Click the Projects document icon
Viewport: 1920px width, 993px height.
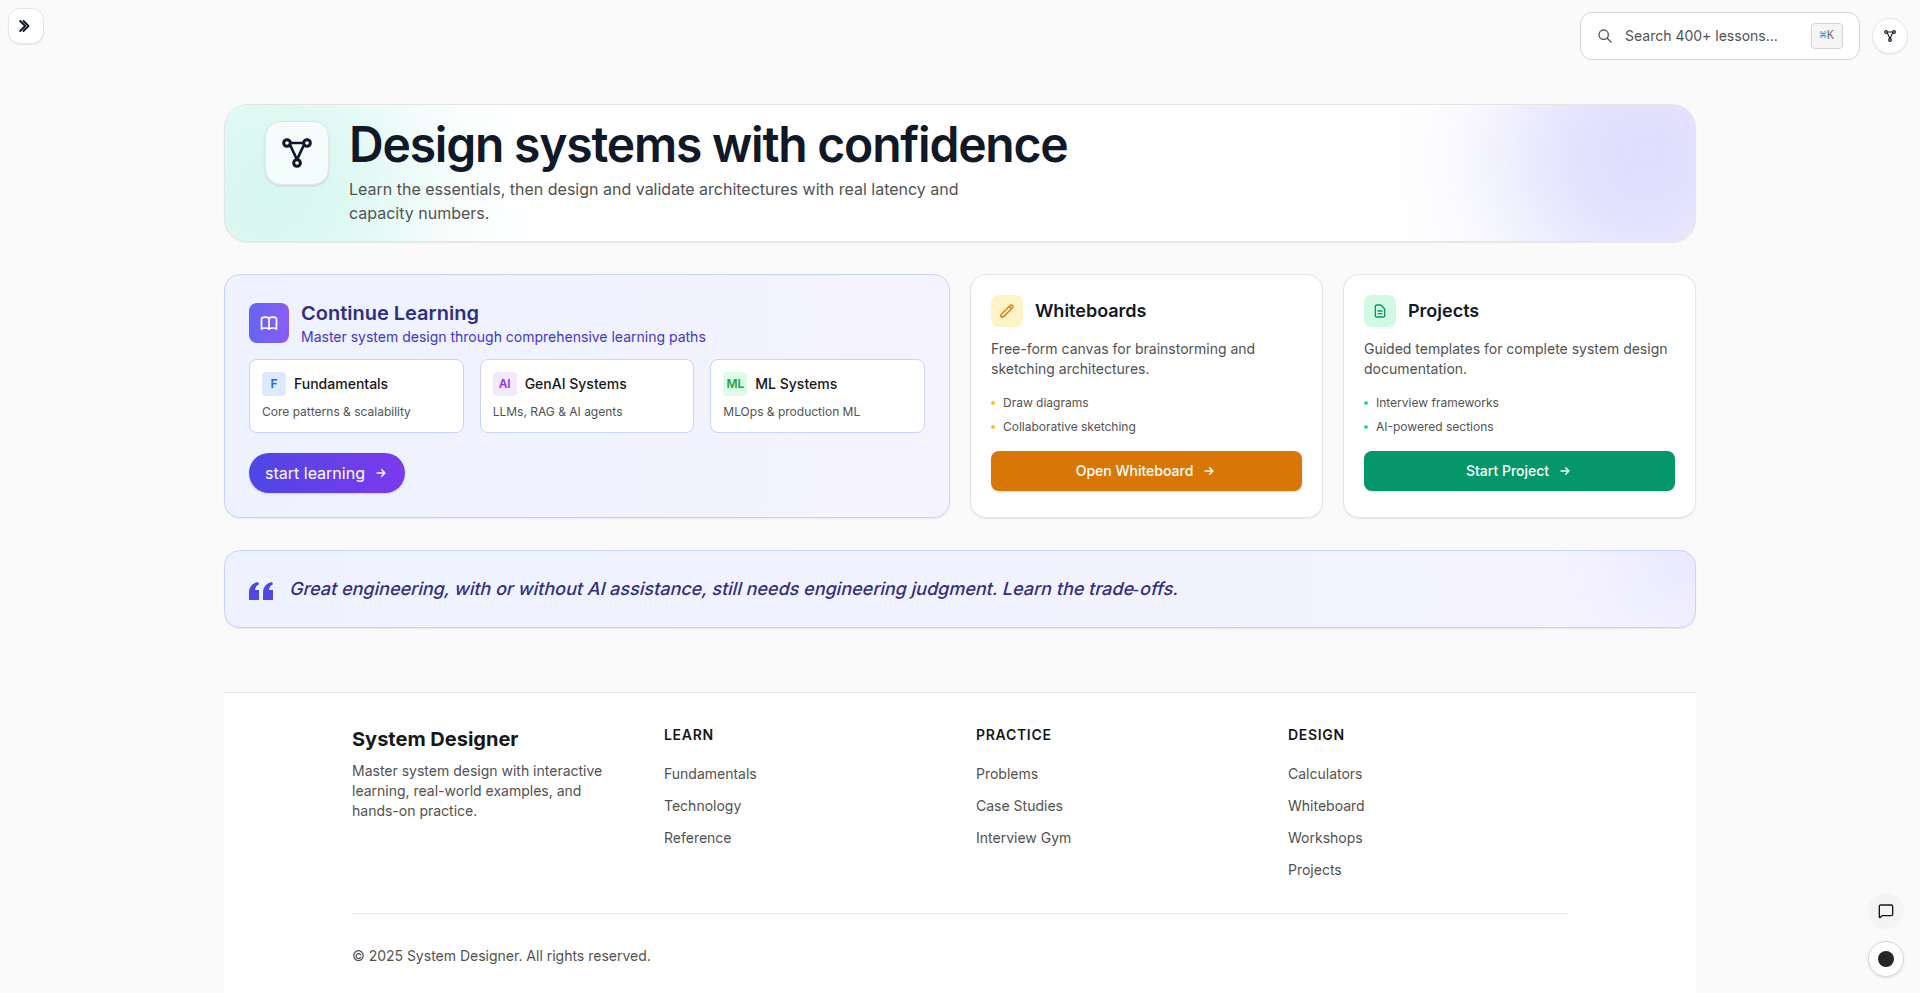click(1380, 311)
